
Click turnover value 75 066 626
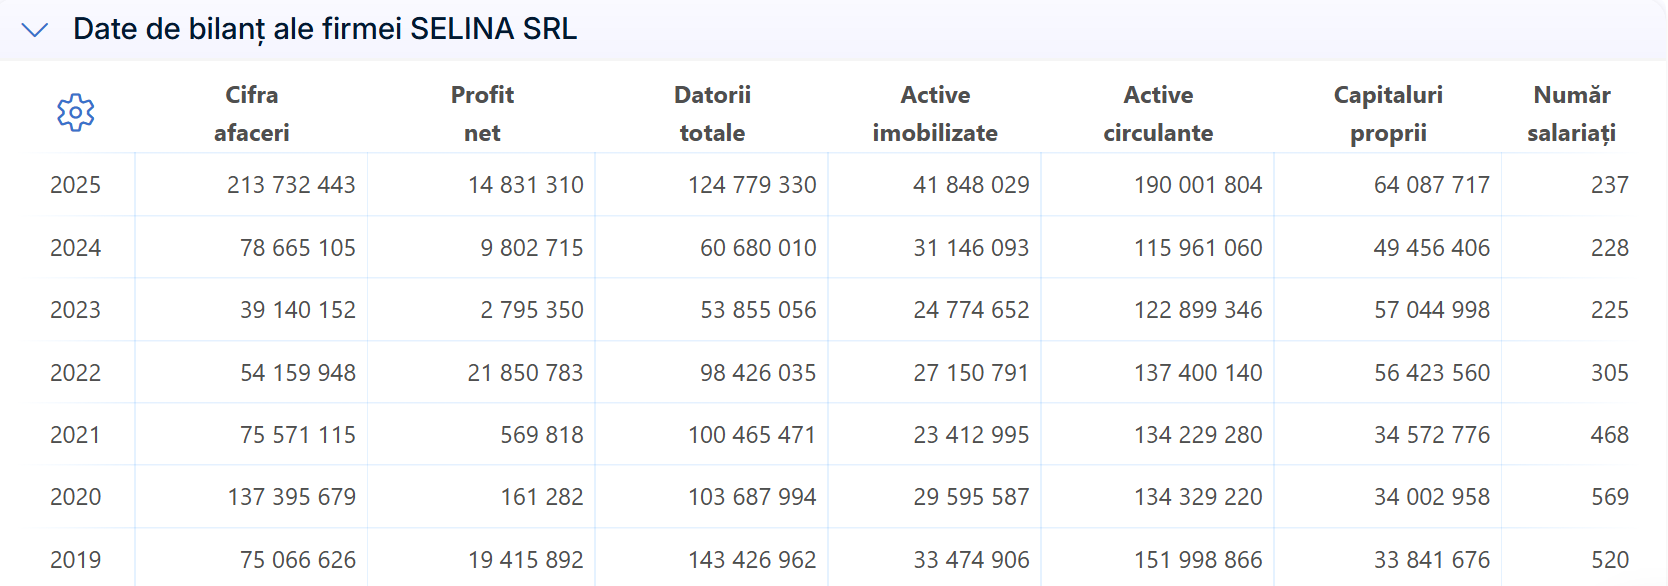[298, 560]
